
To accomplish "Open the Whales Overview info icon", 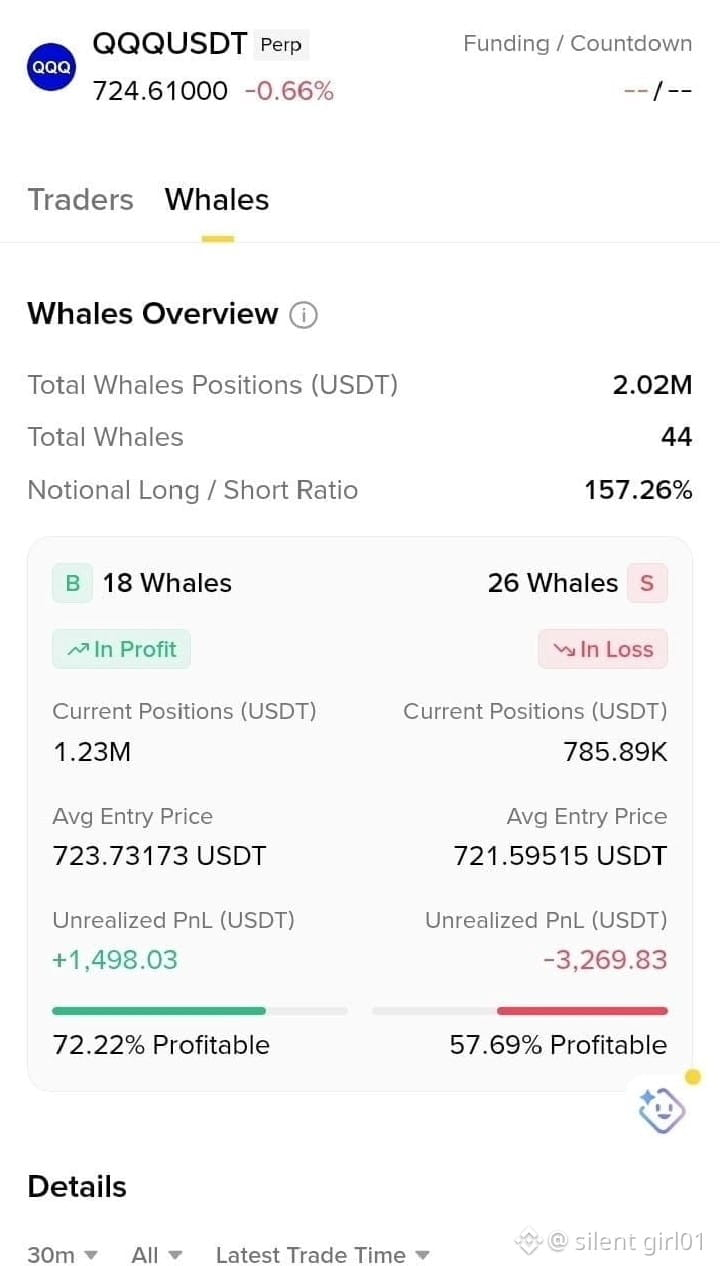I will tap(303, 315).
